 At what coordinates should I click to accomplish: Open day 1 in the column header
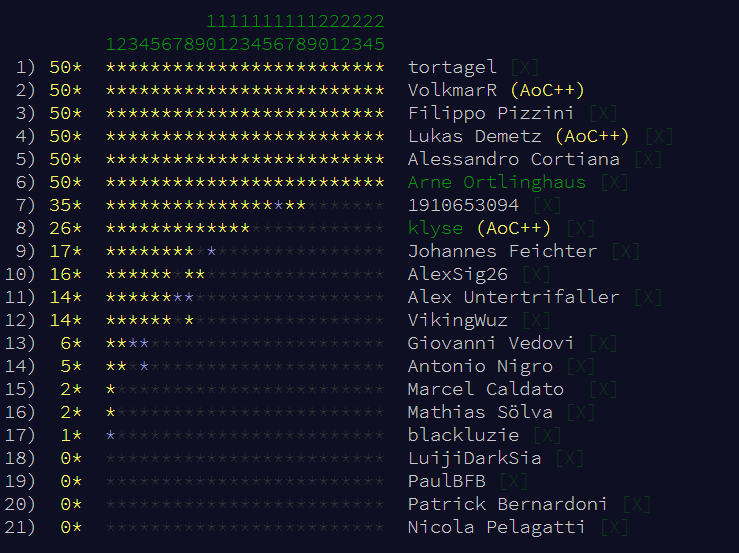(111, 44)
